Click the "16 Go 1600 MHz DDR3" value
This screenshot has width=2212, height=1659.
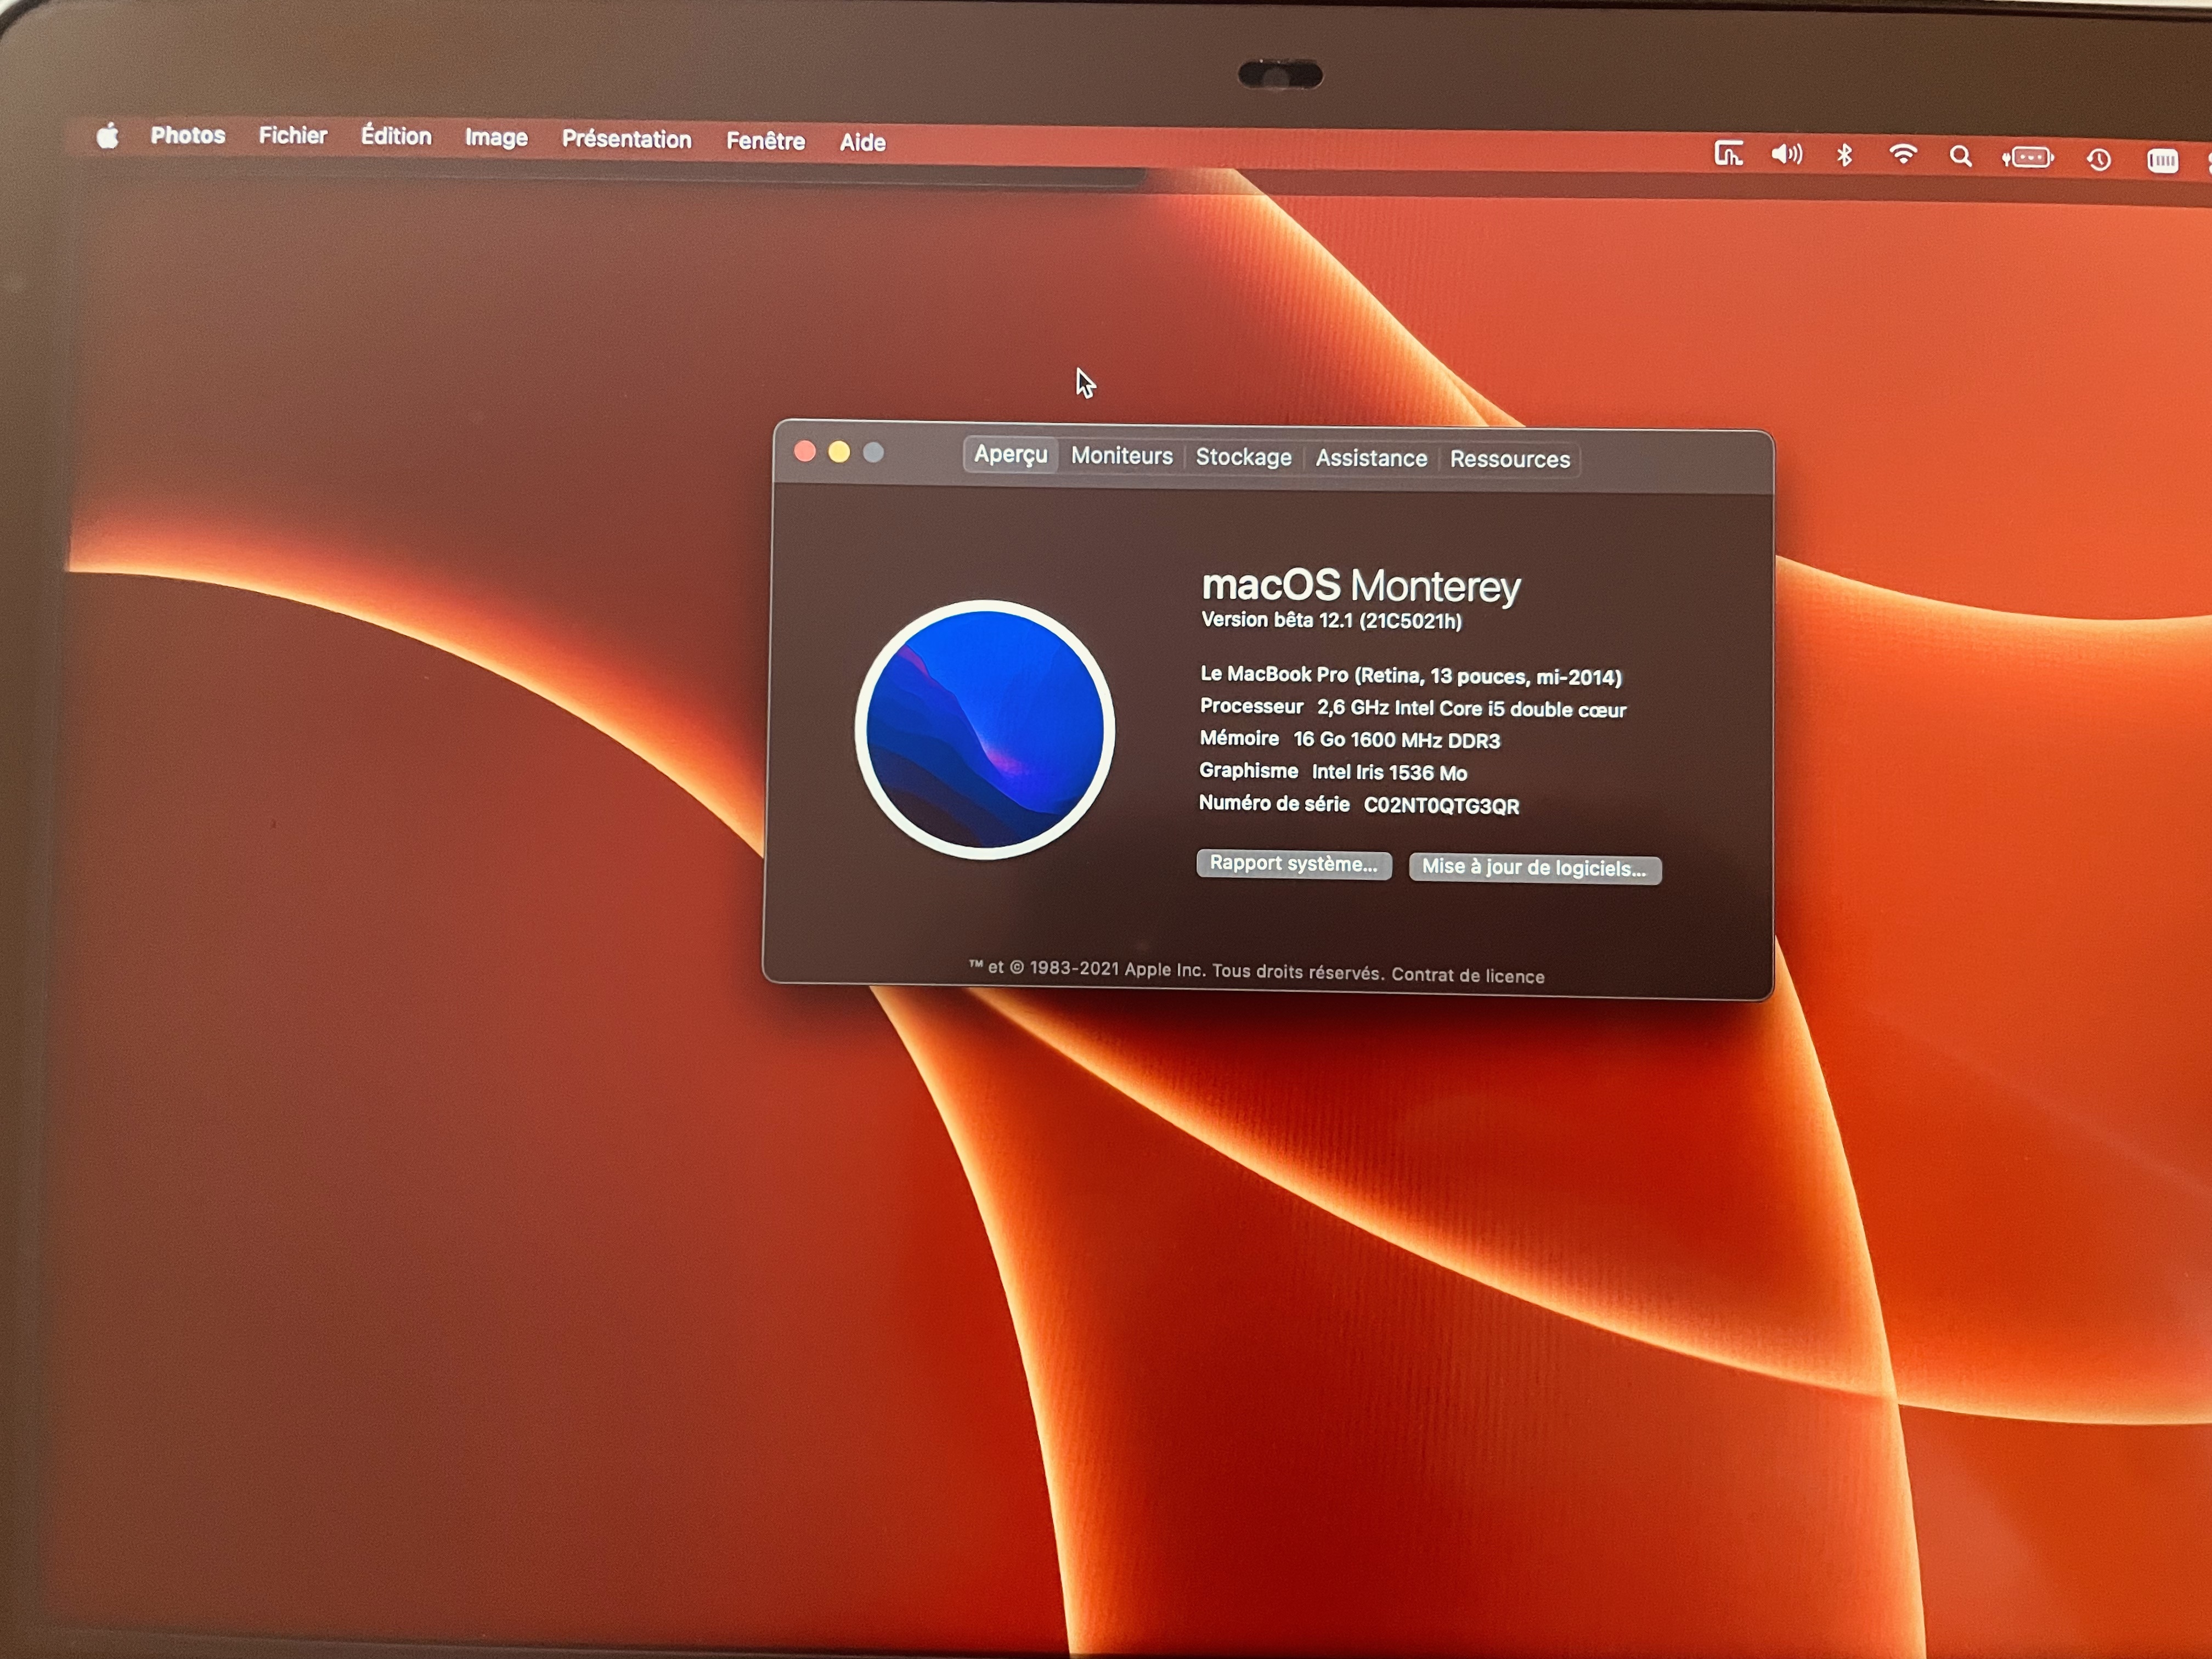tap(1397, 741)
